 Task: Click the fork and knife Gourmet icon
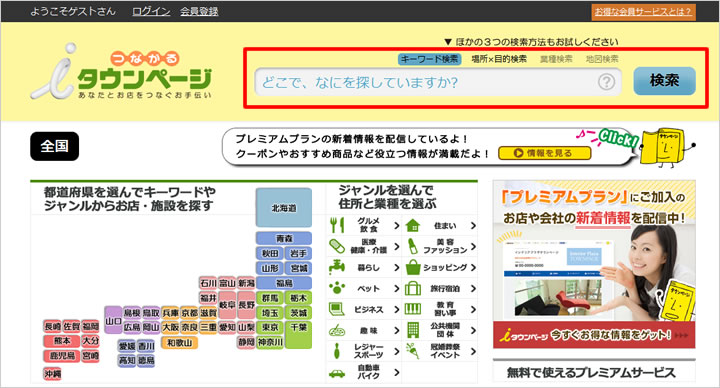[337, 225]
